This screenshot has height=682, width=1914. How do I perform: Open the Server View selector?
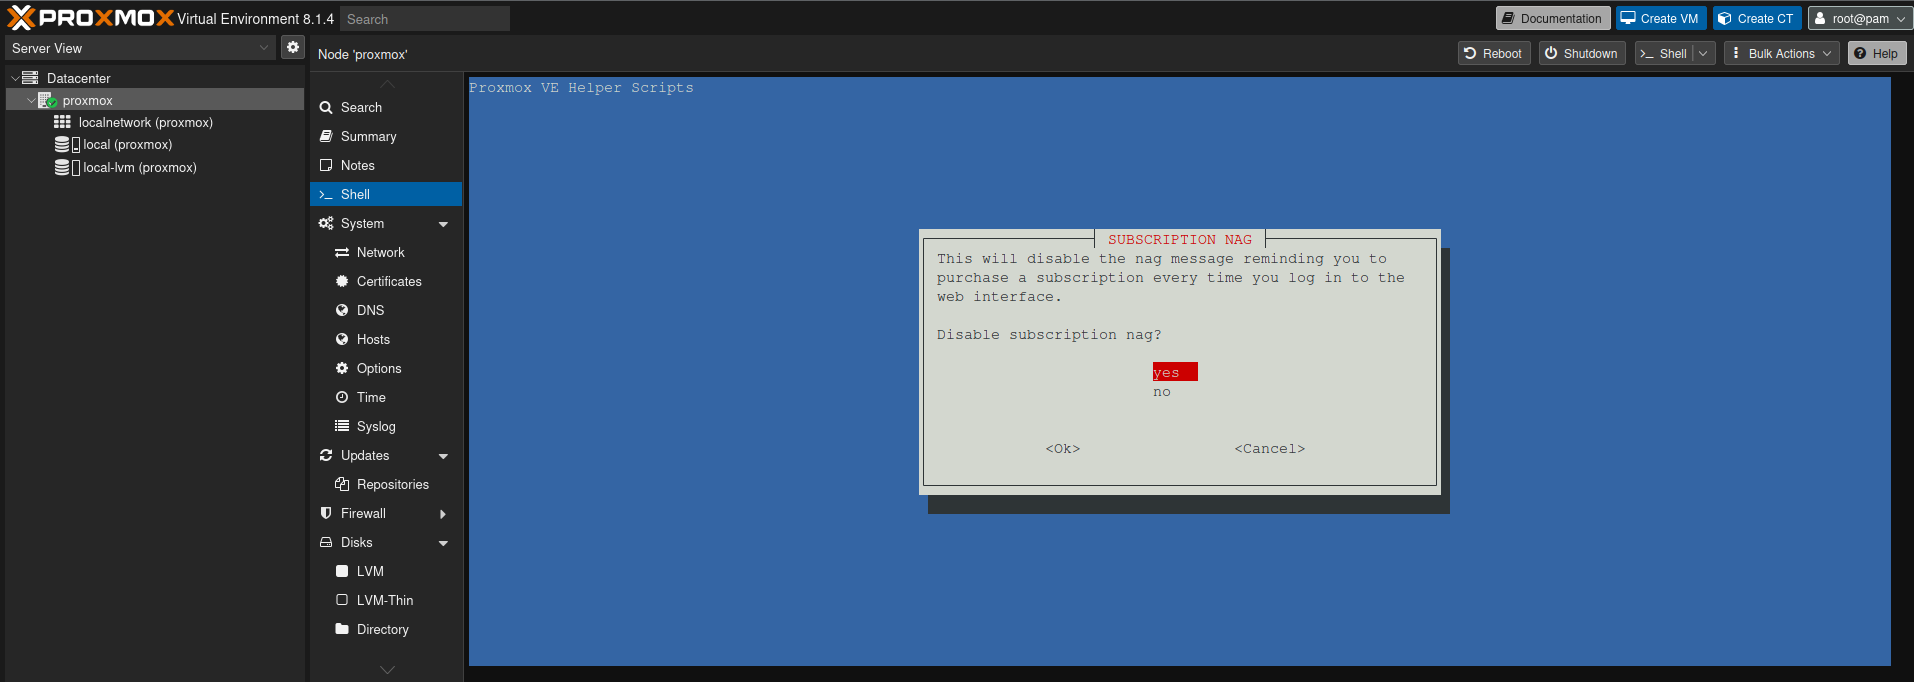tap(140, 48)
